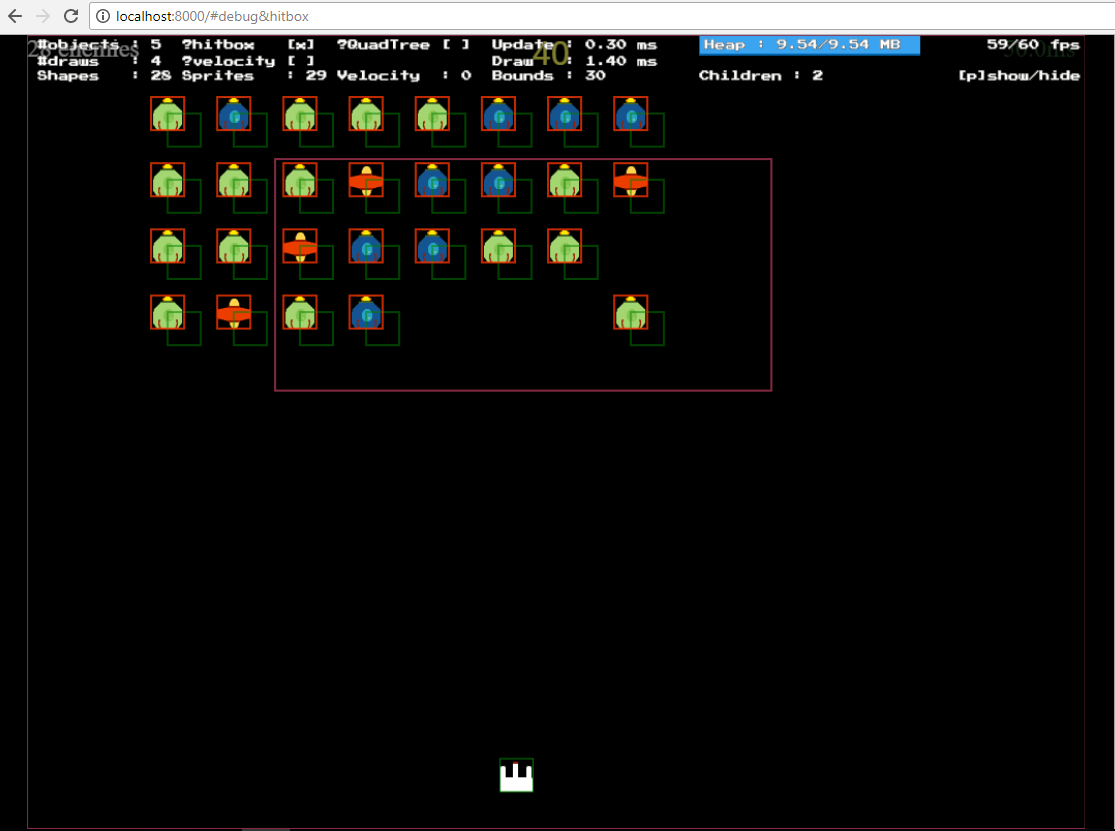Click the blue Heap memory bar
Image resolution: width=1115 pixels, height=831 pixels.
pos(809,45)
